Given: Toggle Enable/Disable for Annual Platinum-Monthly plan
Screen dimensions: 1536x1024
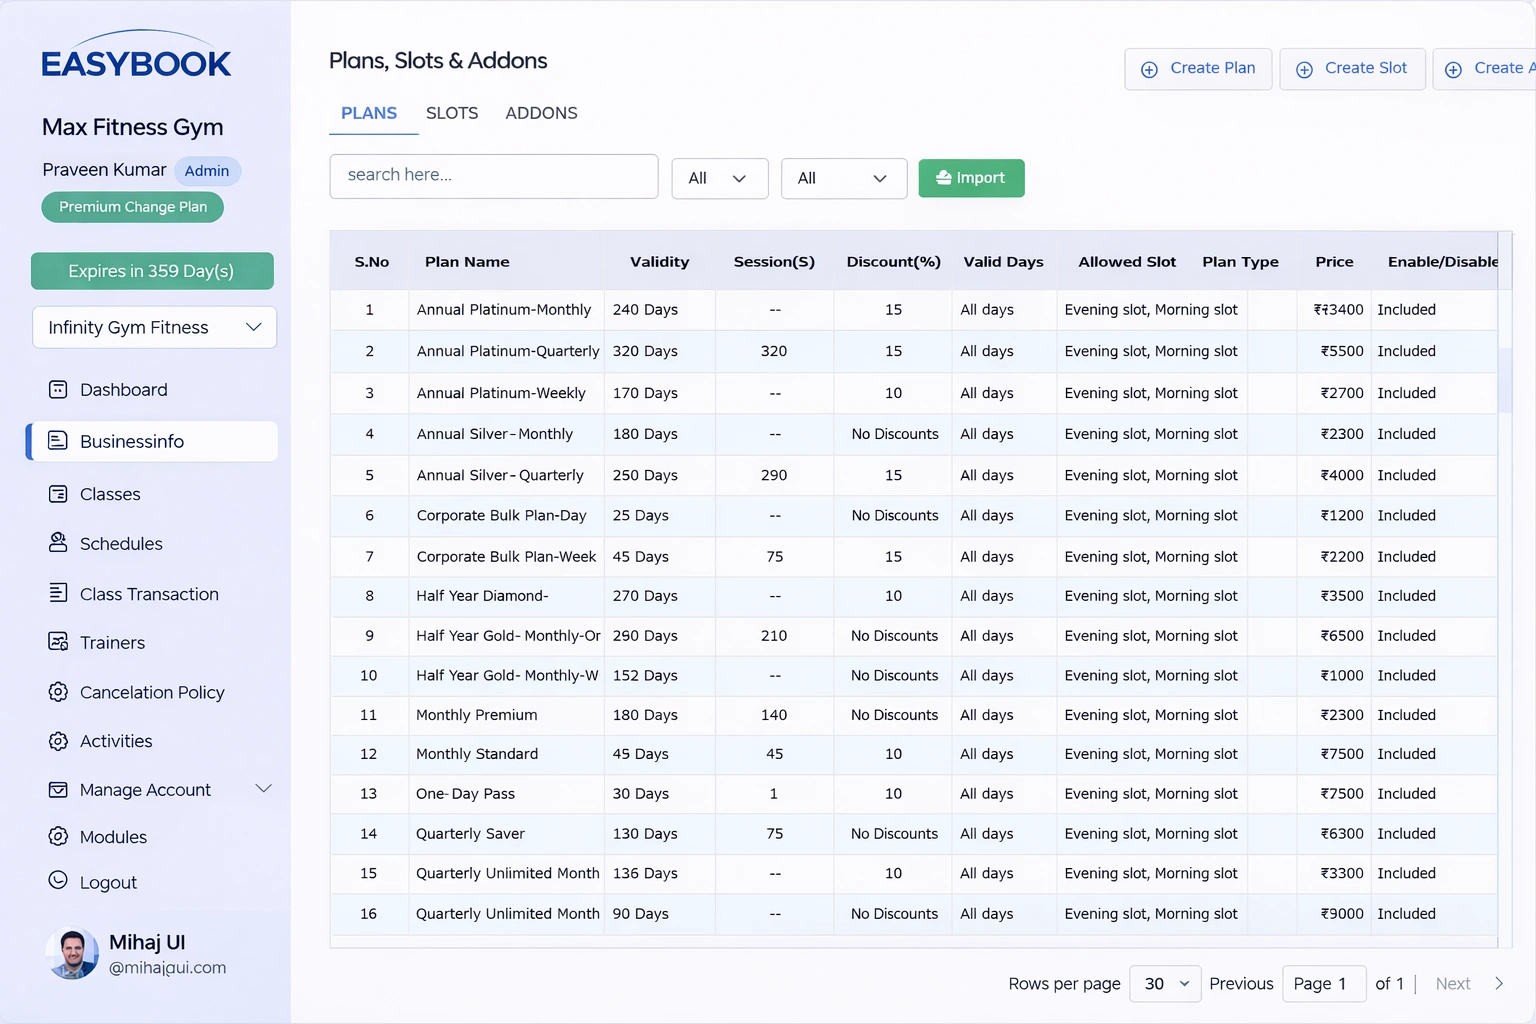Looking at the screenshot, I should point(1407,309).
